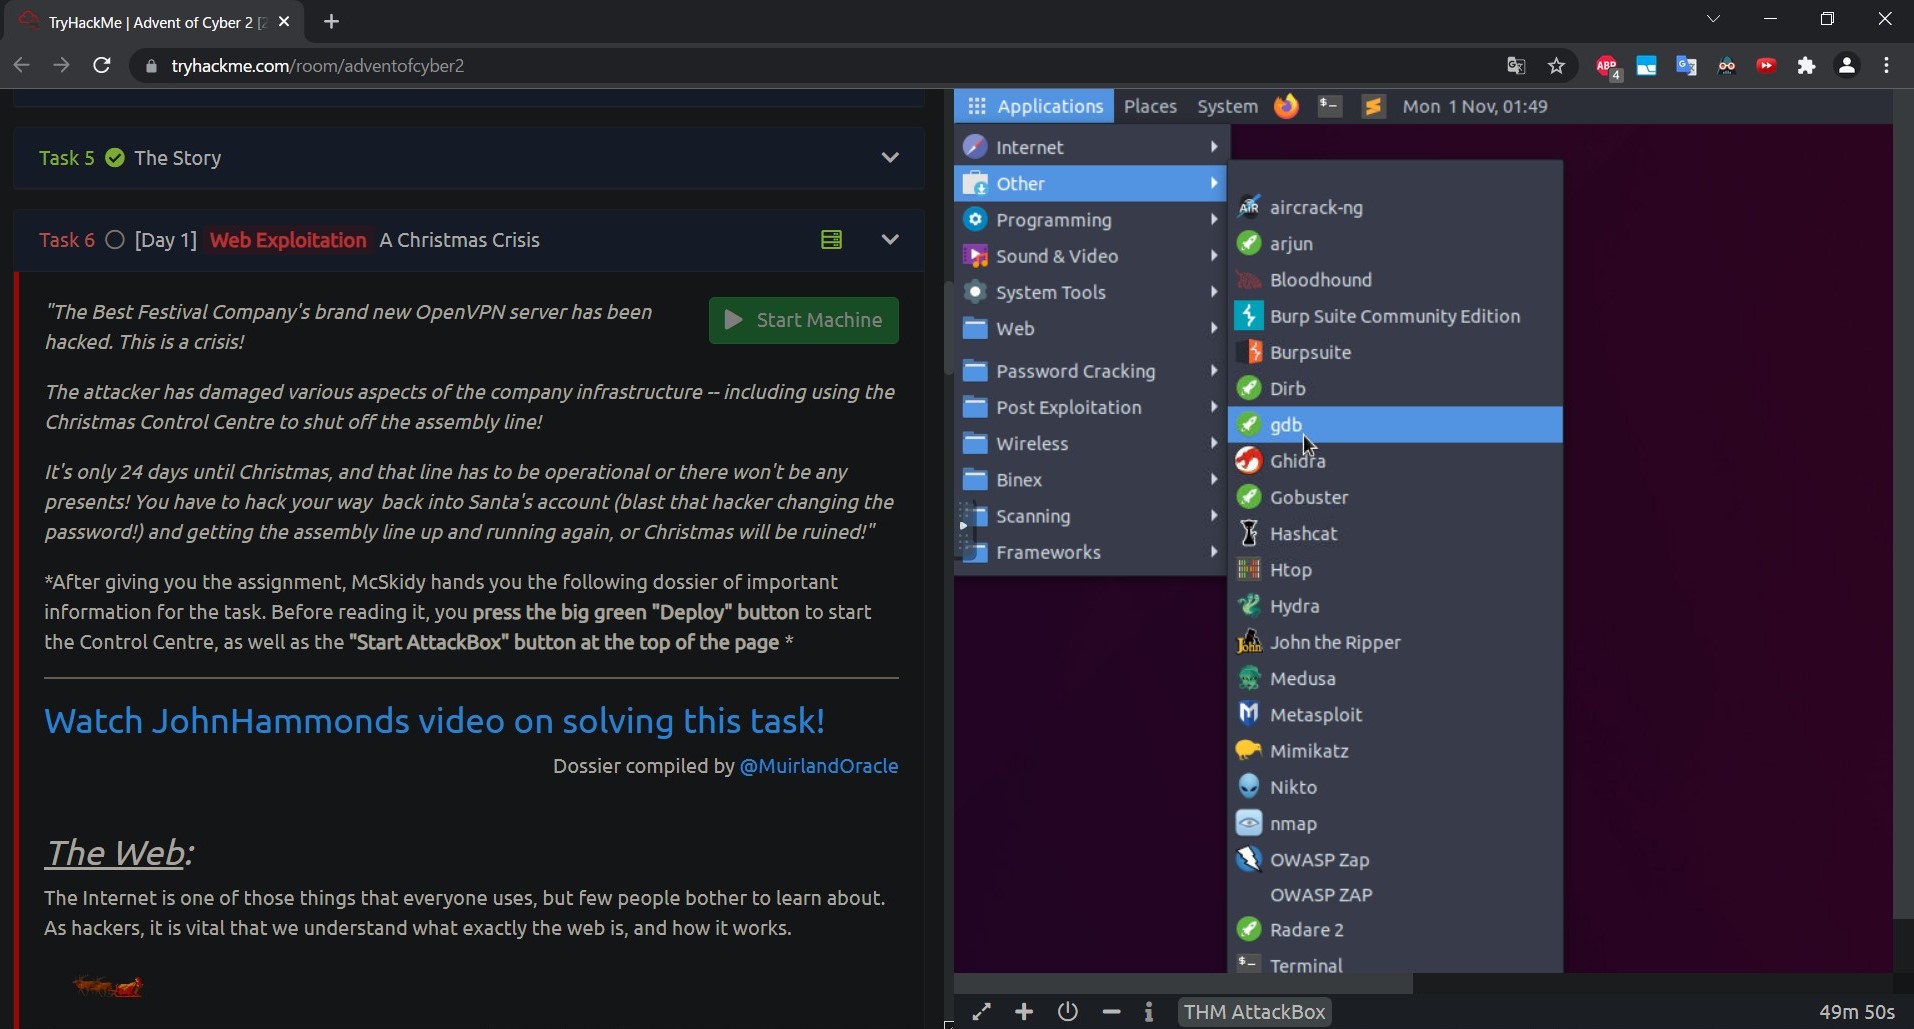Screen dimensions: 1914x1029
Task: Toggle Task 6 completion circle
Action: tap(115, 240)
